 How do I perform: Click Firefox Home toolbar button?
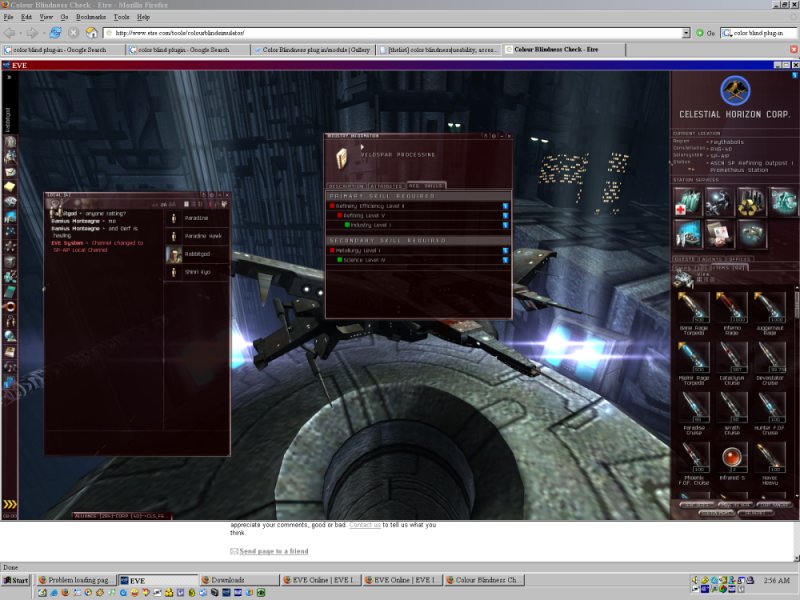pos(91,33)
